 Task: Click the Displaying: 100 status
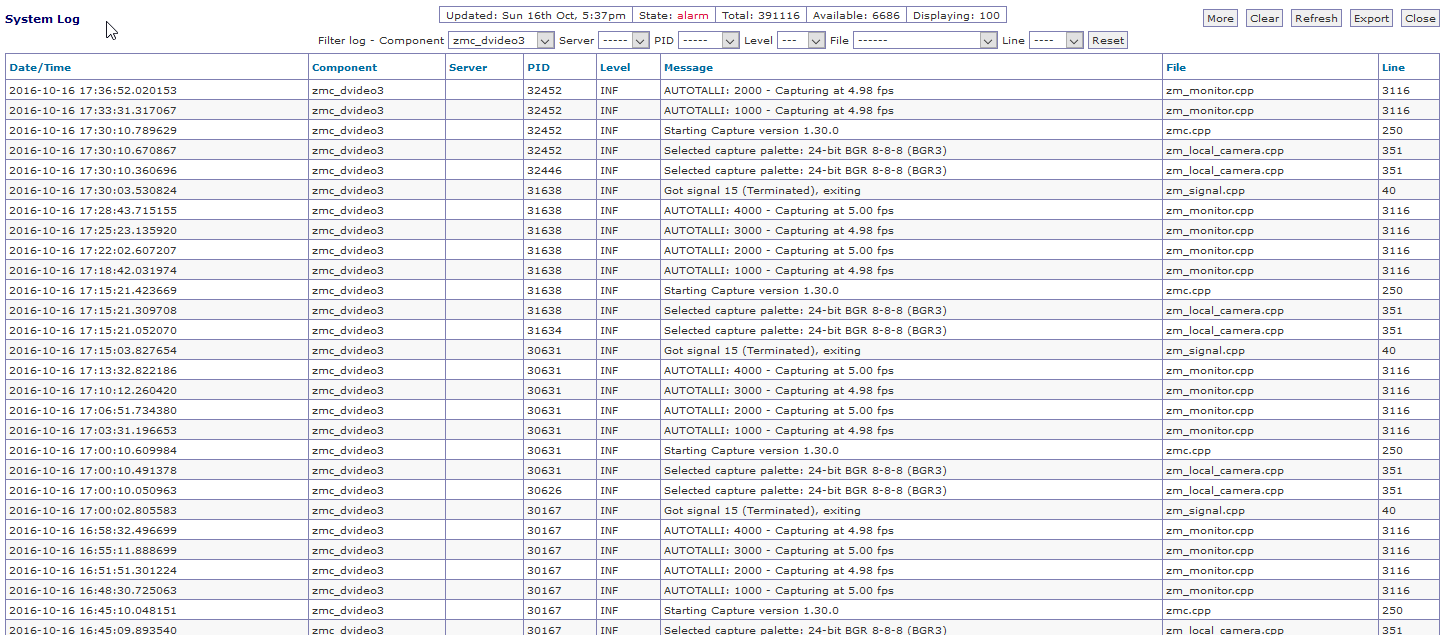pos(957,16)
